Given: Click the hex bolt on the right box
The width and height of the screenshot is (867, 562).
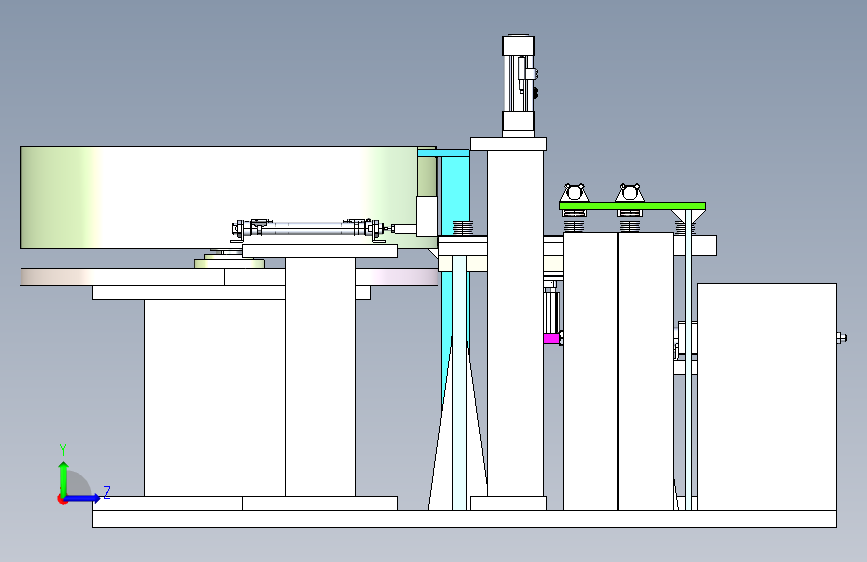Looking at the screenshot, I should pyautogui.click(x=841, y=337).
